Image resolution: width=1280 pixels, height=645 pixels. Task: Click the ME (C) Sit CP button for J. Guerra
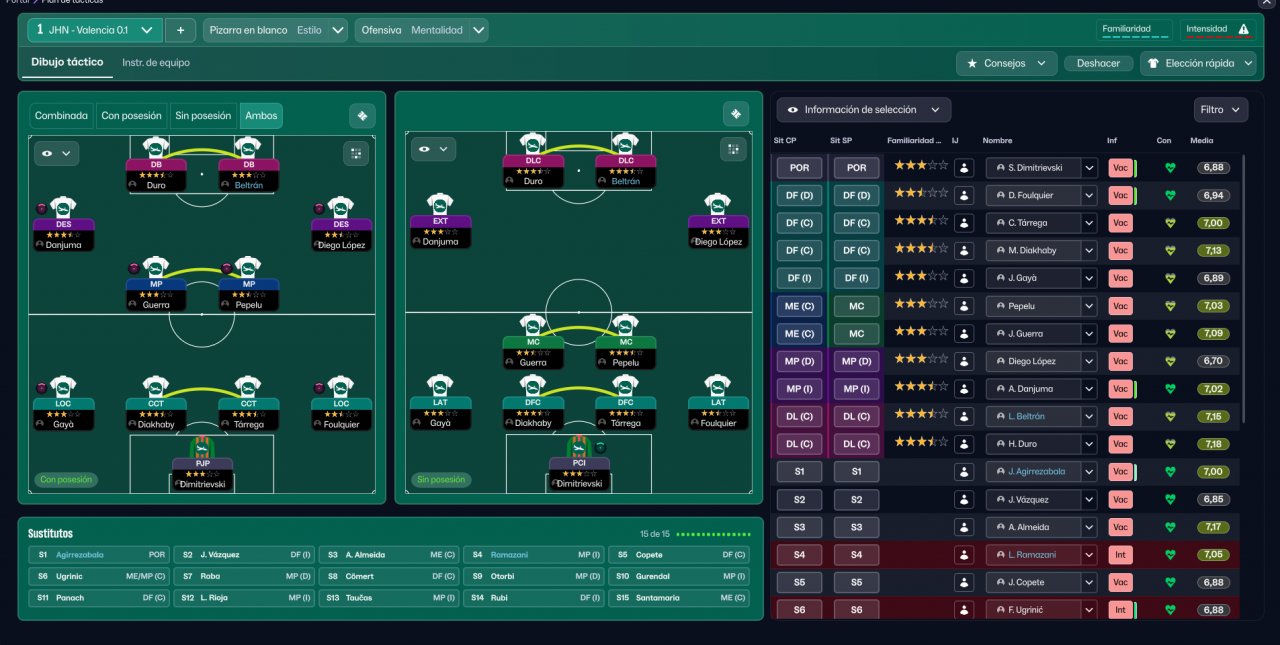pos(799,333)
